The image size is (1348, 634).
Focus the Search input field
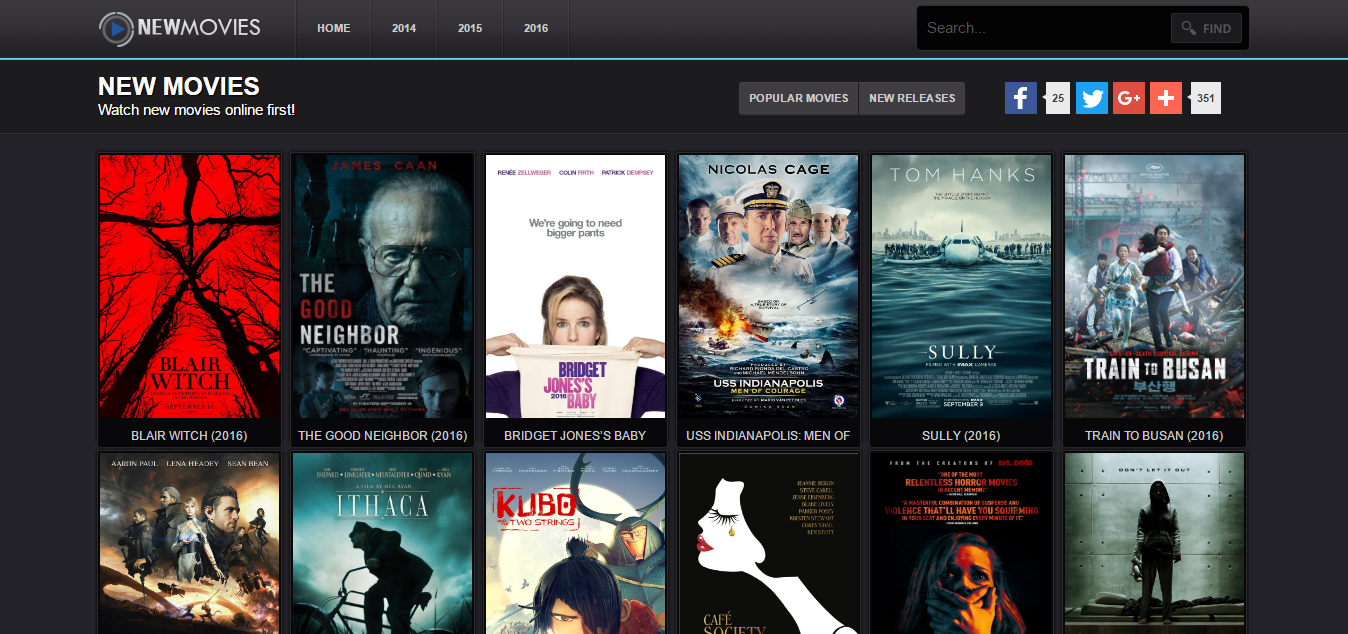click(1045, 28)
